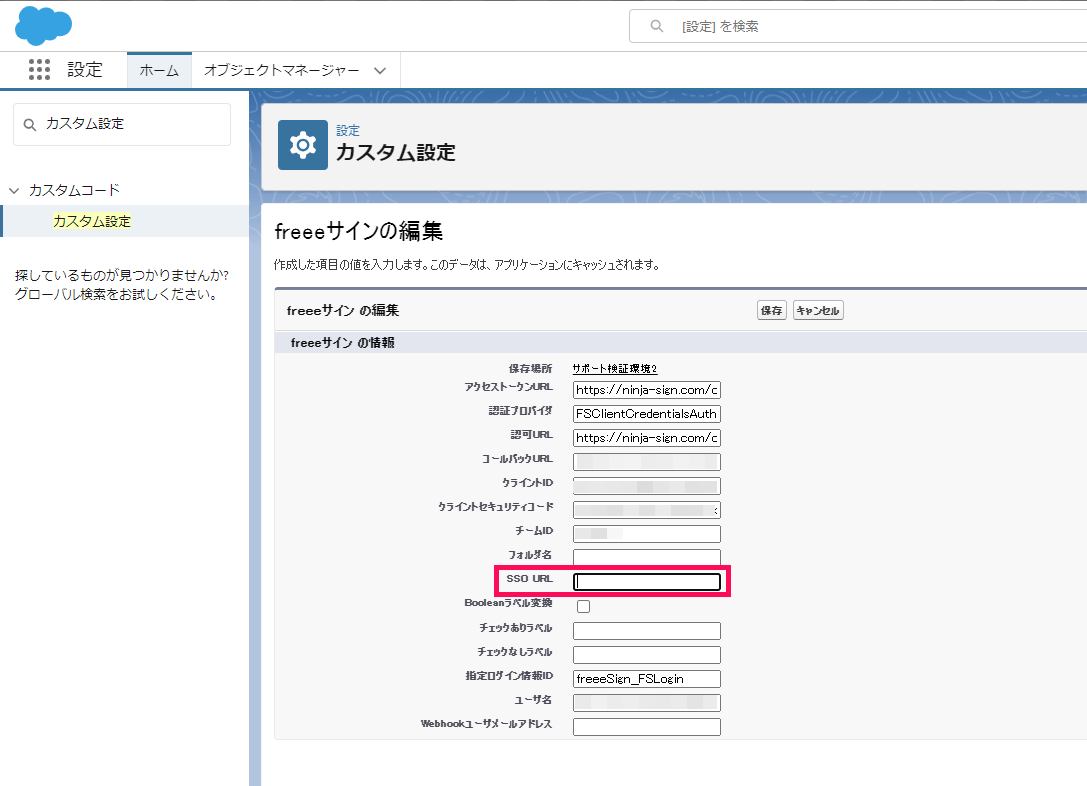
Task: Toggle the Booleanラベル変換 checkbox
Action: [584, 606]
